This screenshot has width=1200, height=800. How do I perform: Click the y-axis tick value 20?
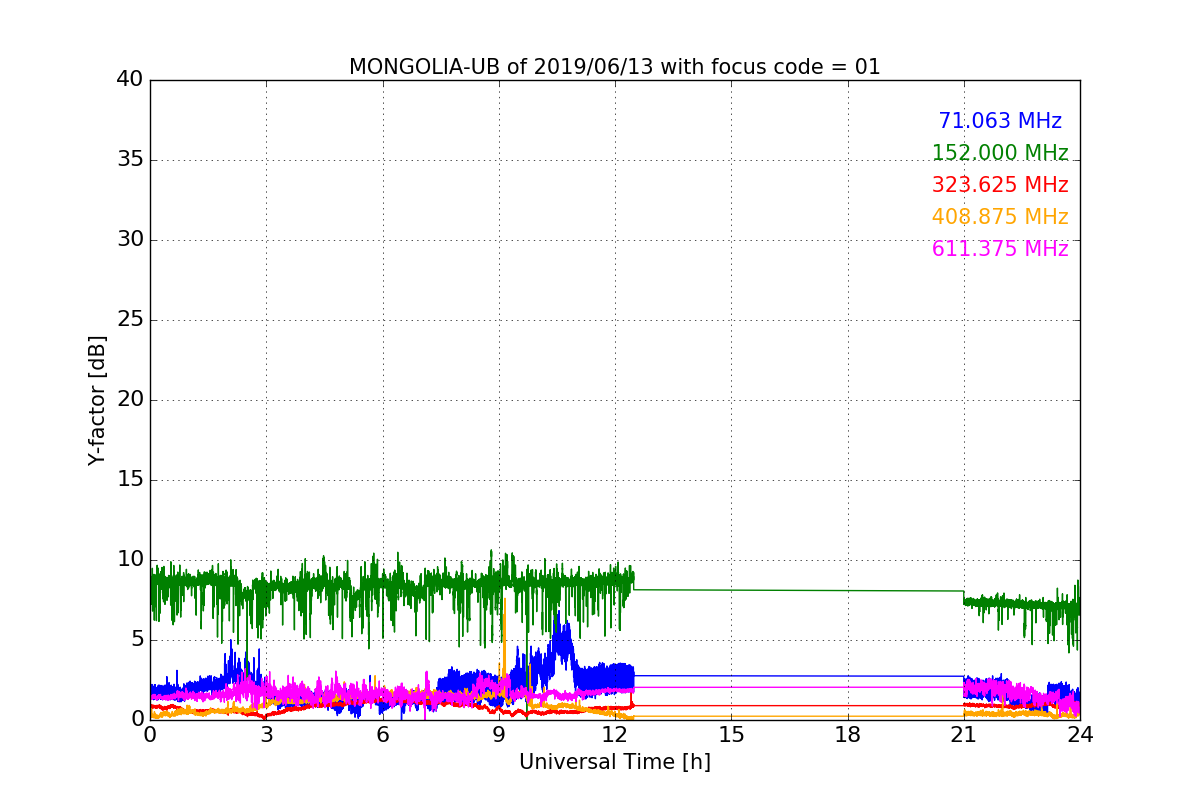click(130, 399)
